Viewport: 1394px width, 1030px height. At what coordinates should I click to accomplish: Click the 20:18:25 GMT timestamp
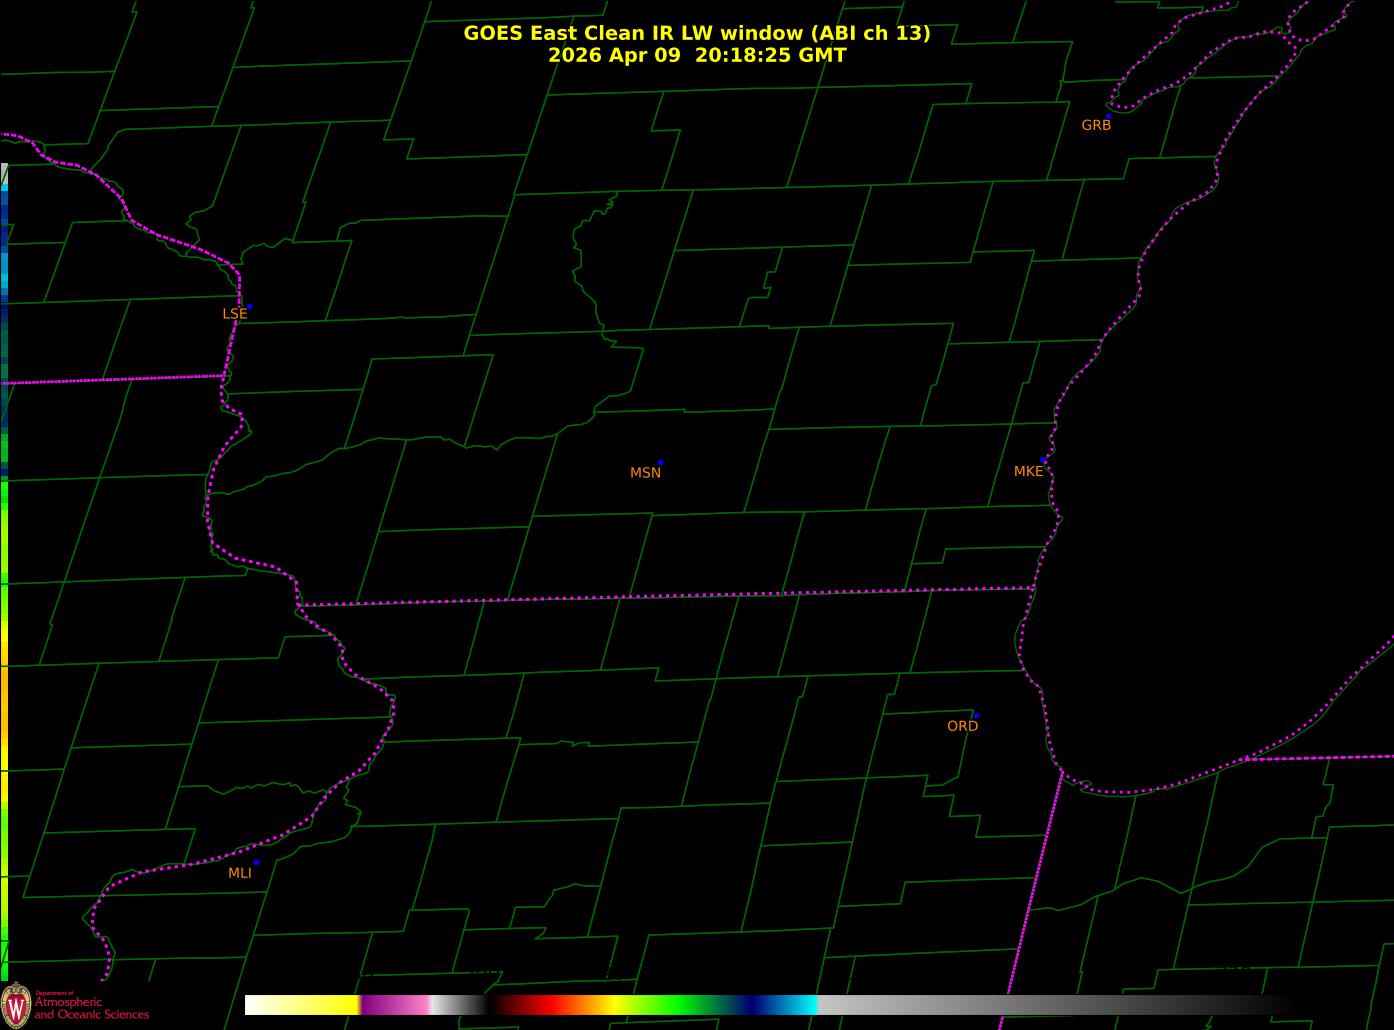click(770, 55)
